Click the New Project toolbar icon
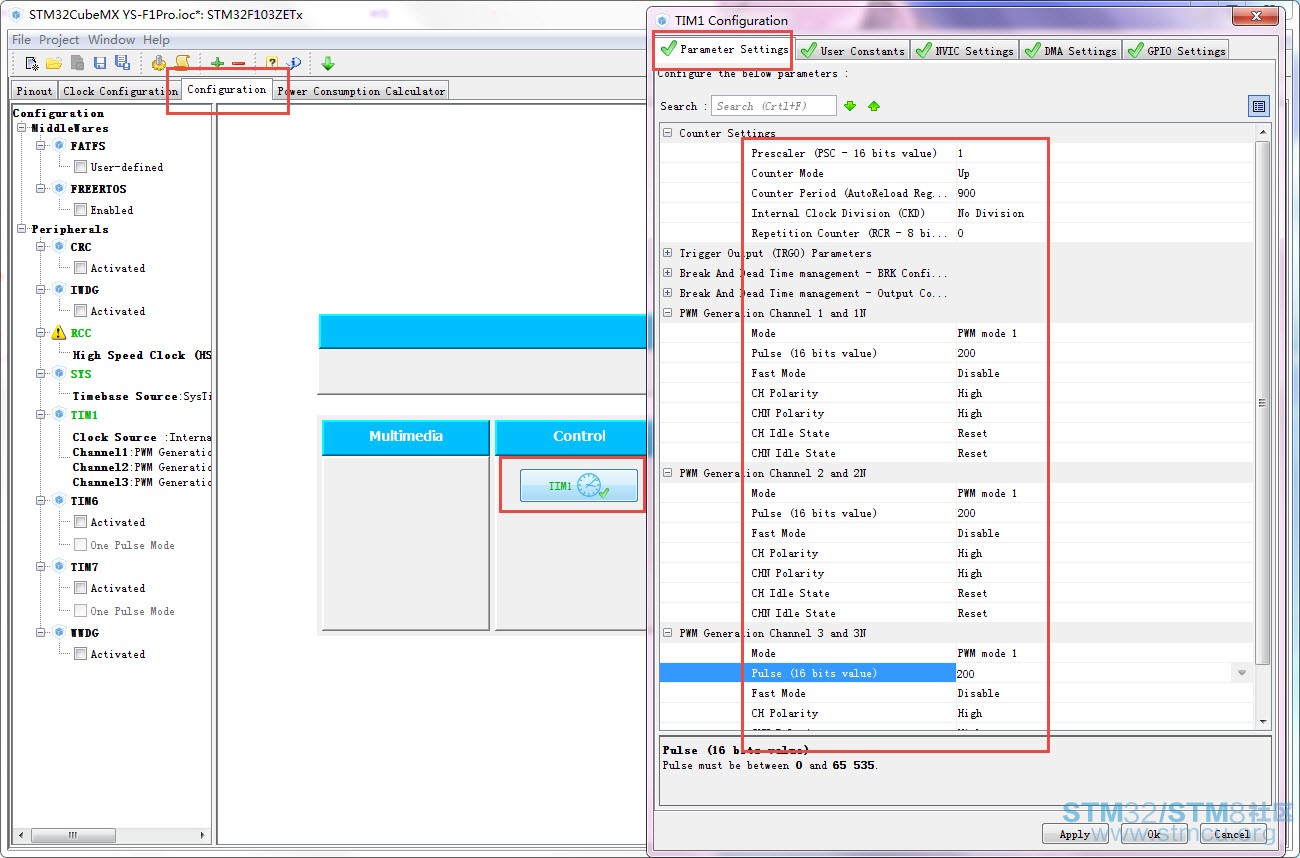1300x858 pixels. [32, 63]
